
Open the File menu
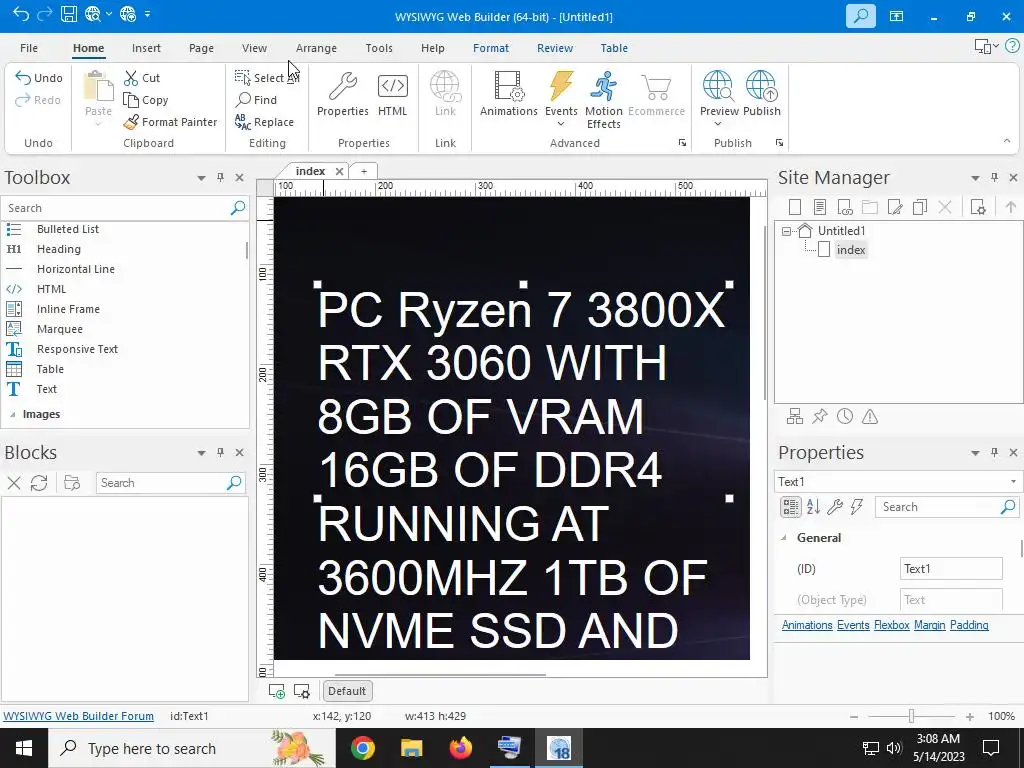click(29, 48)
